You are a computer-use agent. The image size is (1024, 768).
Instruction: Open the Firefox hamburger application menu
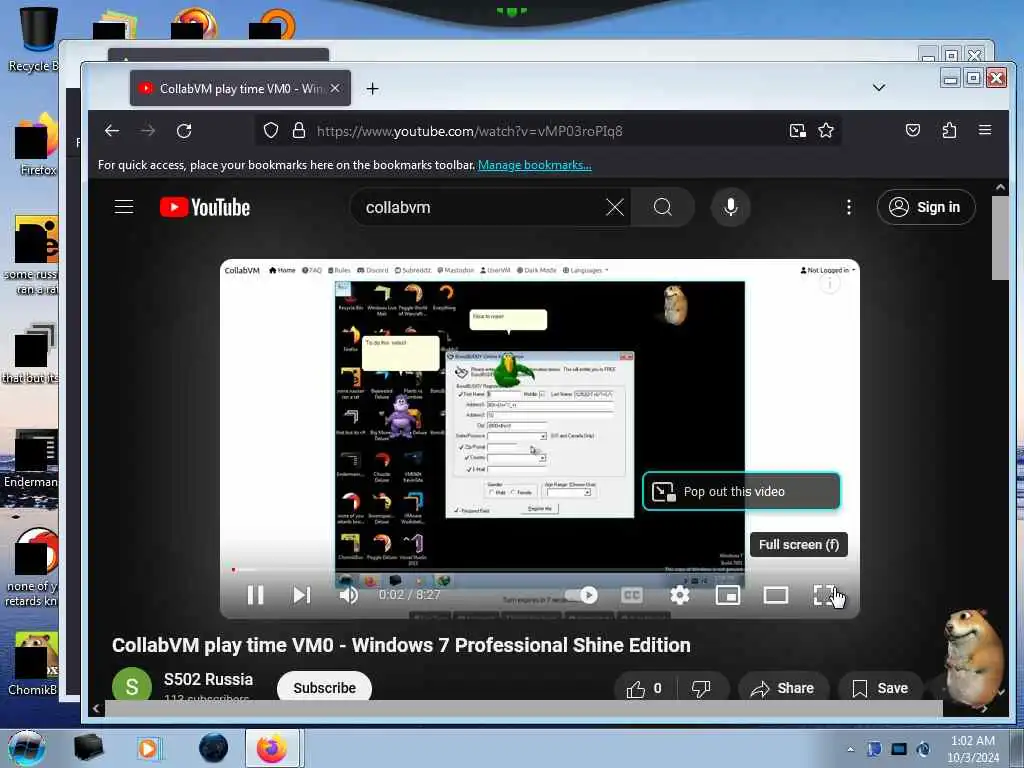coord(985,130)
